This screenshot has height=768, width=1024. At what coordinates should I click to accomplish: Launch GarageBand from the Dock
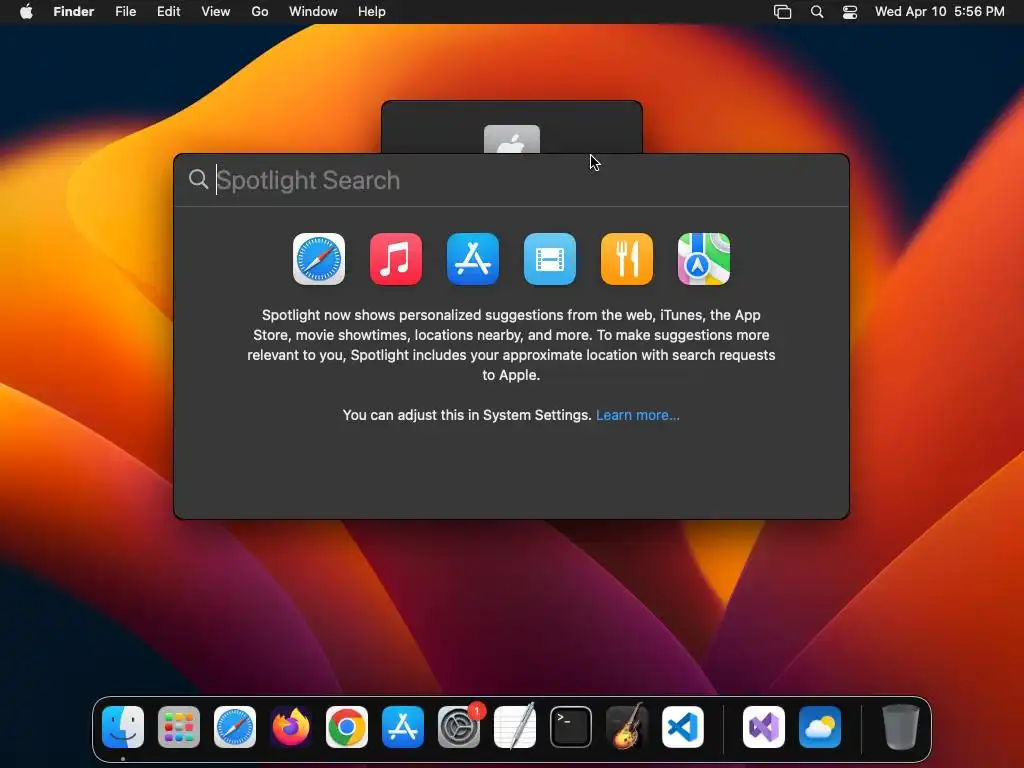[627, 727]
